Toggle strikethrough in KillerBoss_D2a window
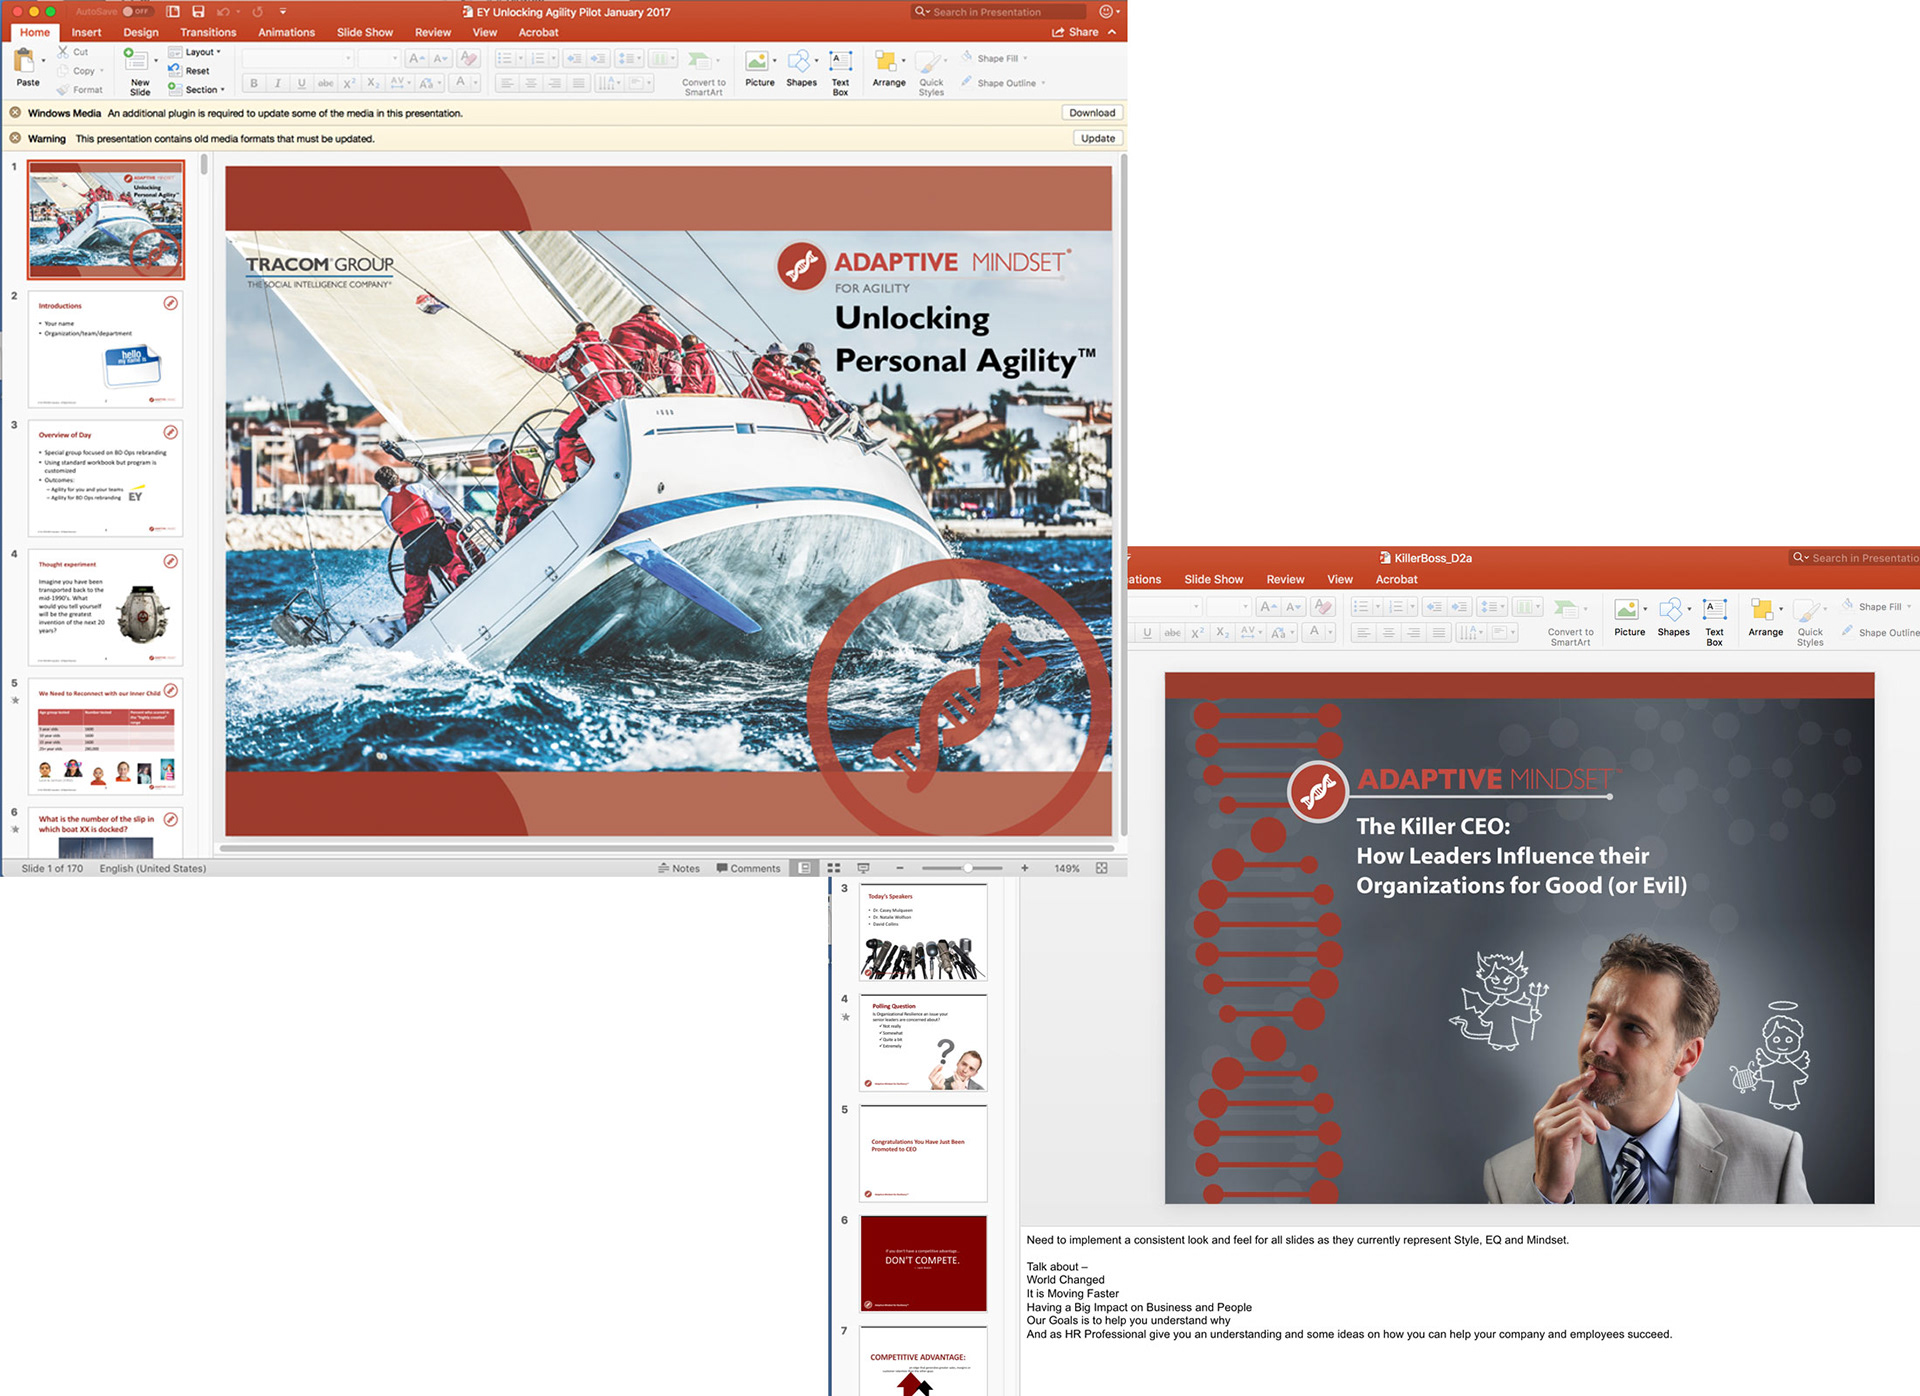This screenshot has width=1920, height=1396. tap(1172, 632)
